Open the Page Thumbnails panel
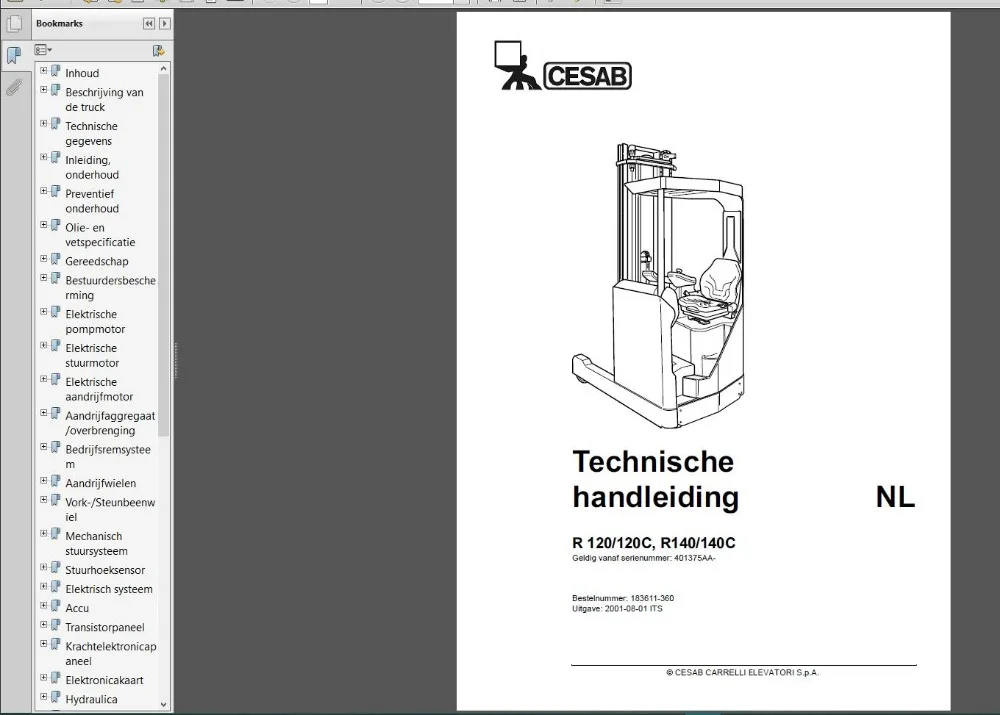The width and height of the screenshot is (1000, 715). 14,25
